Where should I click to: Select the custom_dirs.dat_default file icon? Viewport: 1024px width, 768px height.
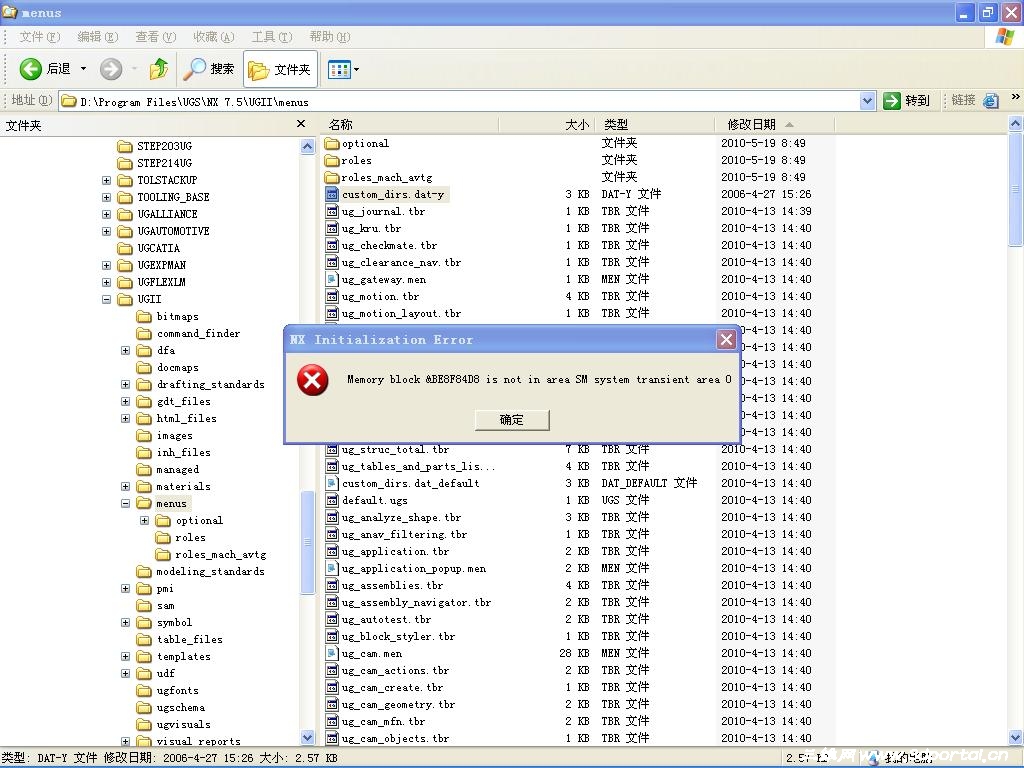click(x=332, y=483)
